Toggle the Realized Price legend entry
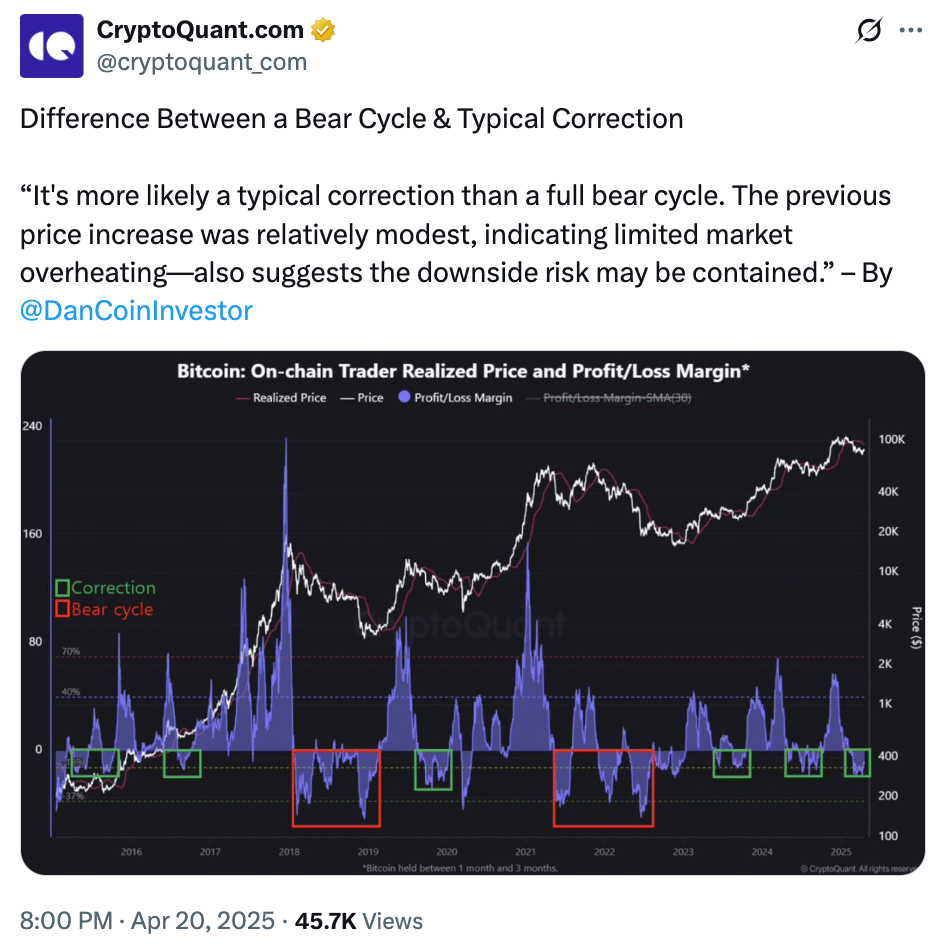 pyautogui.click(x=281, y=398)
